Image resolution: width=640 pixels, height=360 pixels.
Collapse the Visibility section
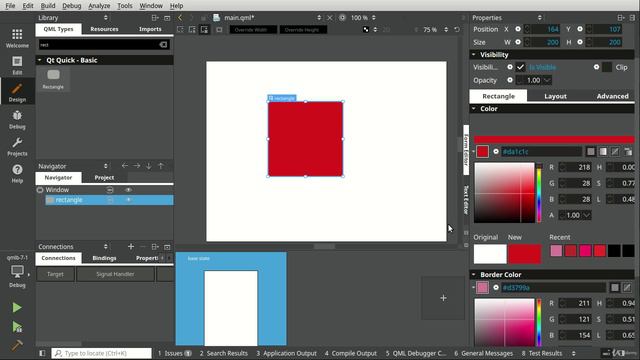click(x=473, y=54)
